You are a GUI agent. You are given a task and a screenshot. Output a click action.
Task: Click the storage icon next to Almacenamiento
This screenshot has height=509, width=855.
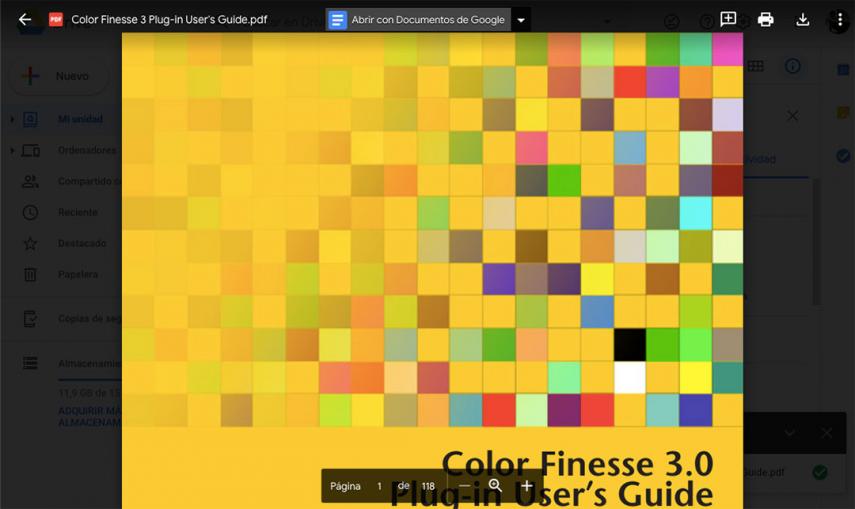[x=30, y=363]
